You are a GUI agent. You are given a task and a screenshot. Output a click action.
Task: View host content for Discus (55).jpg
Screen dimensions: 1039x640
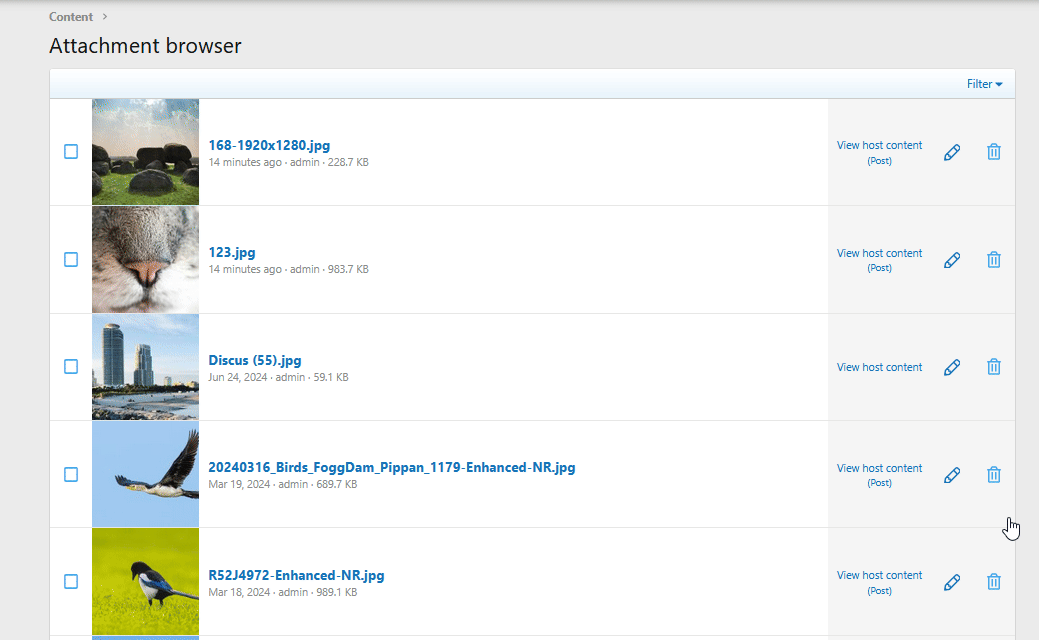click(x=879, y=367)
